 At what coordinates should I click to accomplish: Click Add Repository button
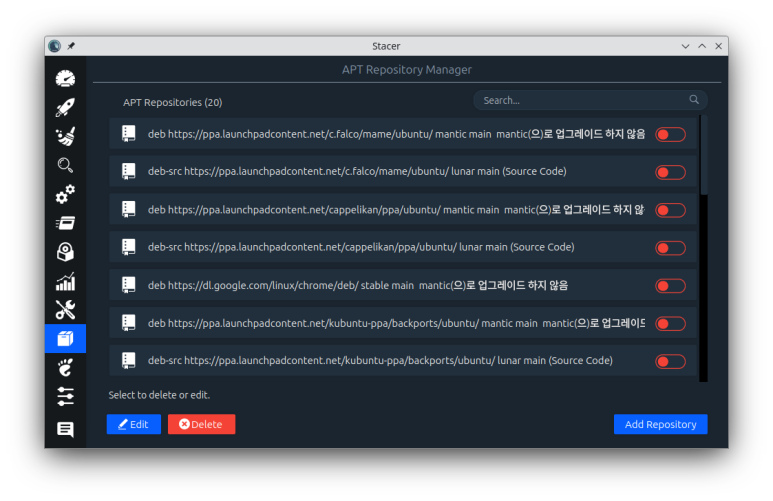pos(660,424)
